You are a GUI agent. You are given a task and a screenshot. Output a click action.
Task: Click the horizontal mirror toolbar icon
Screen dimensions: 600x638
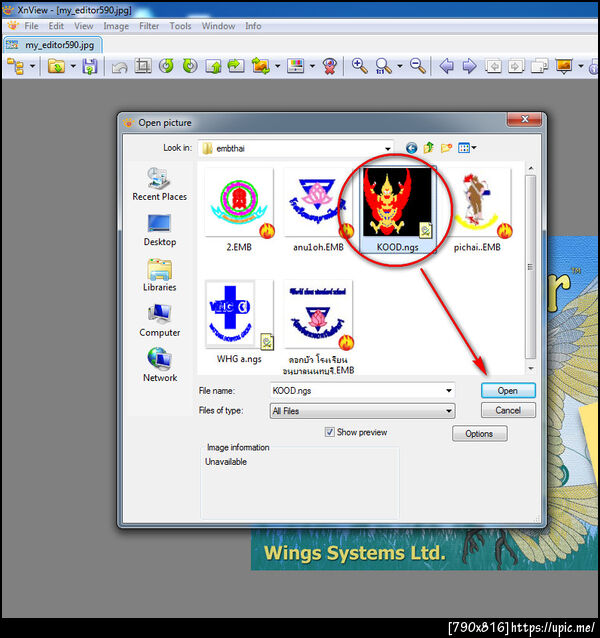[x=236, y=66]
